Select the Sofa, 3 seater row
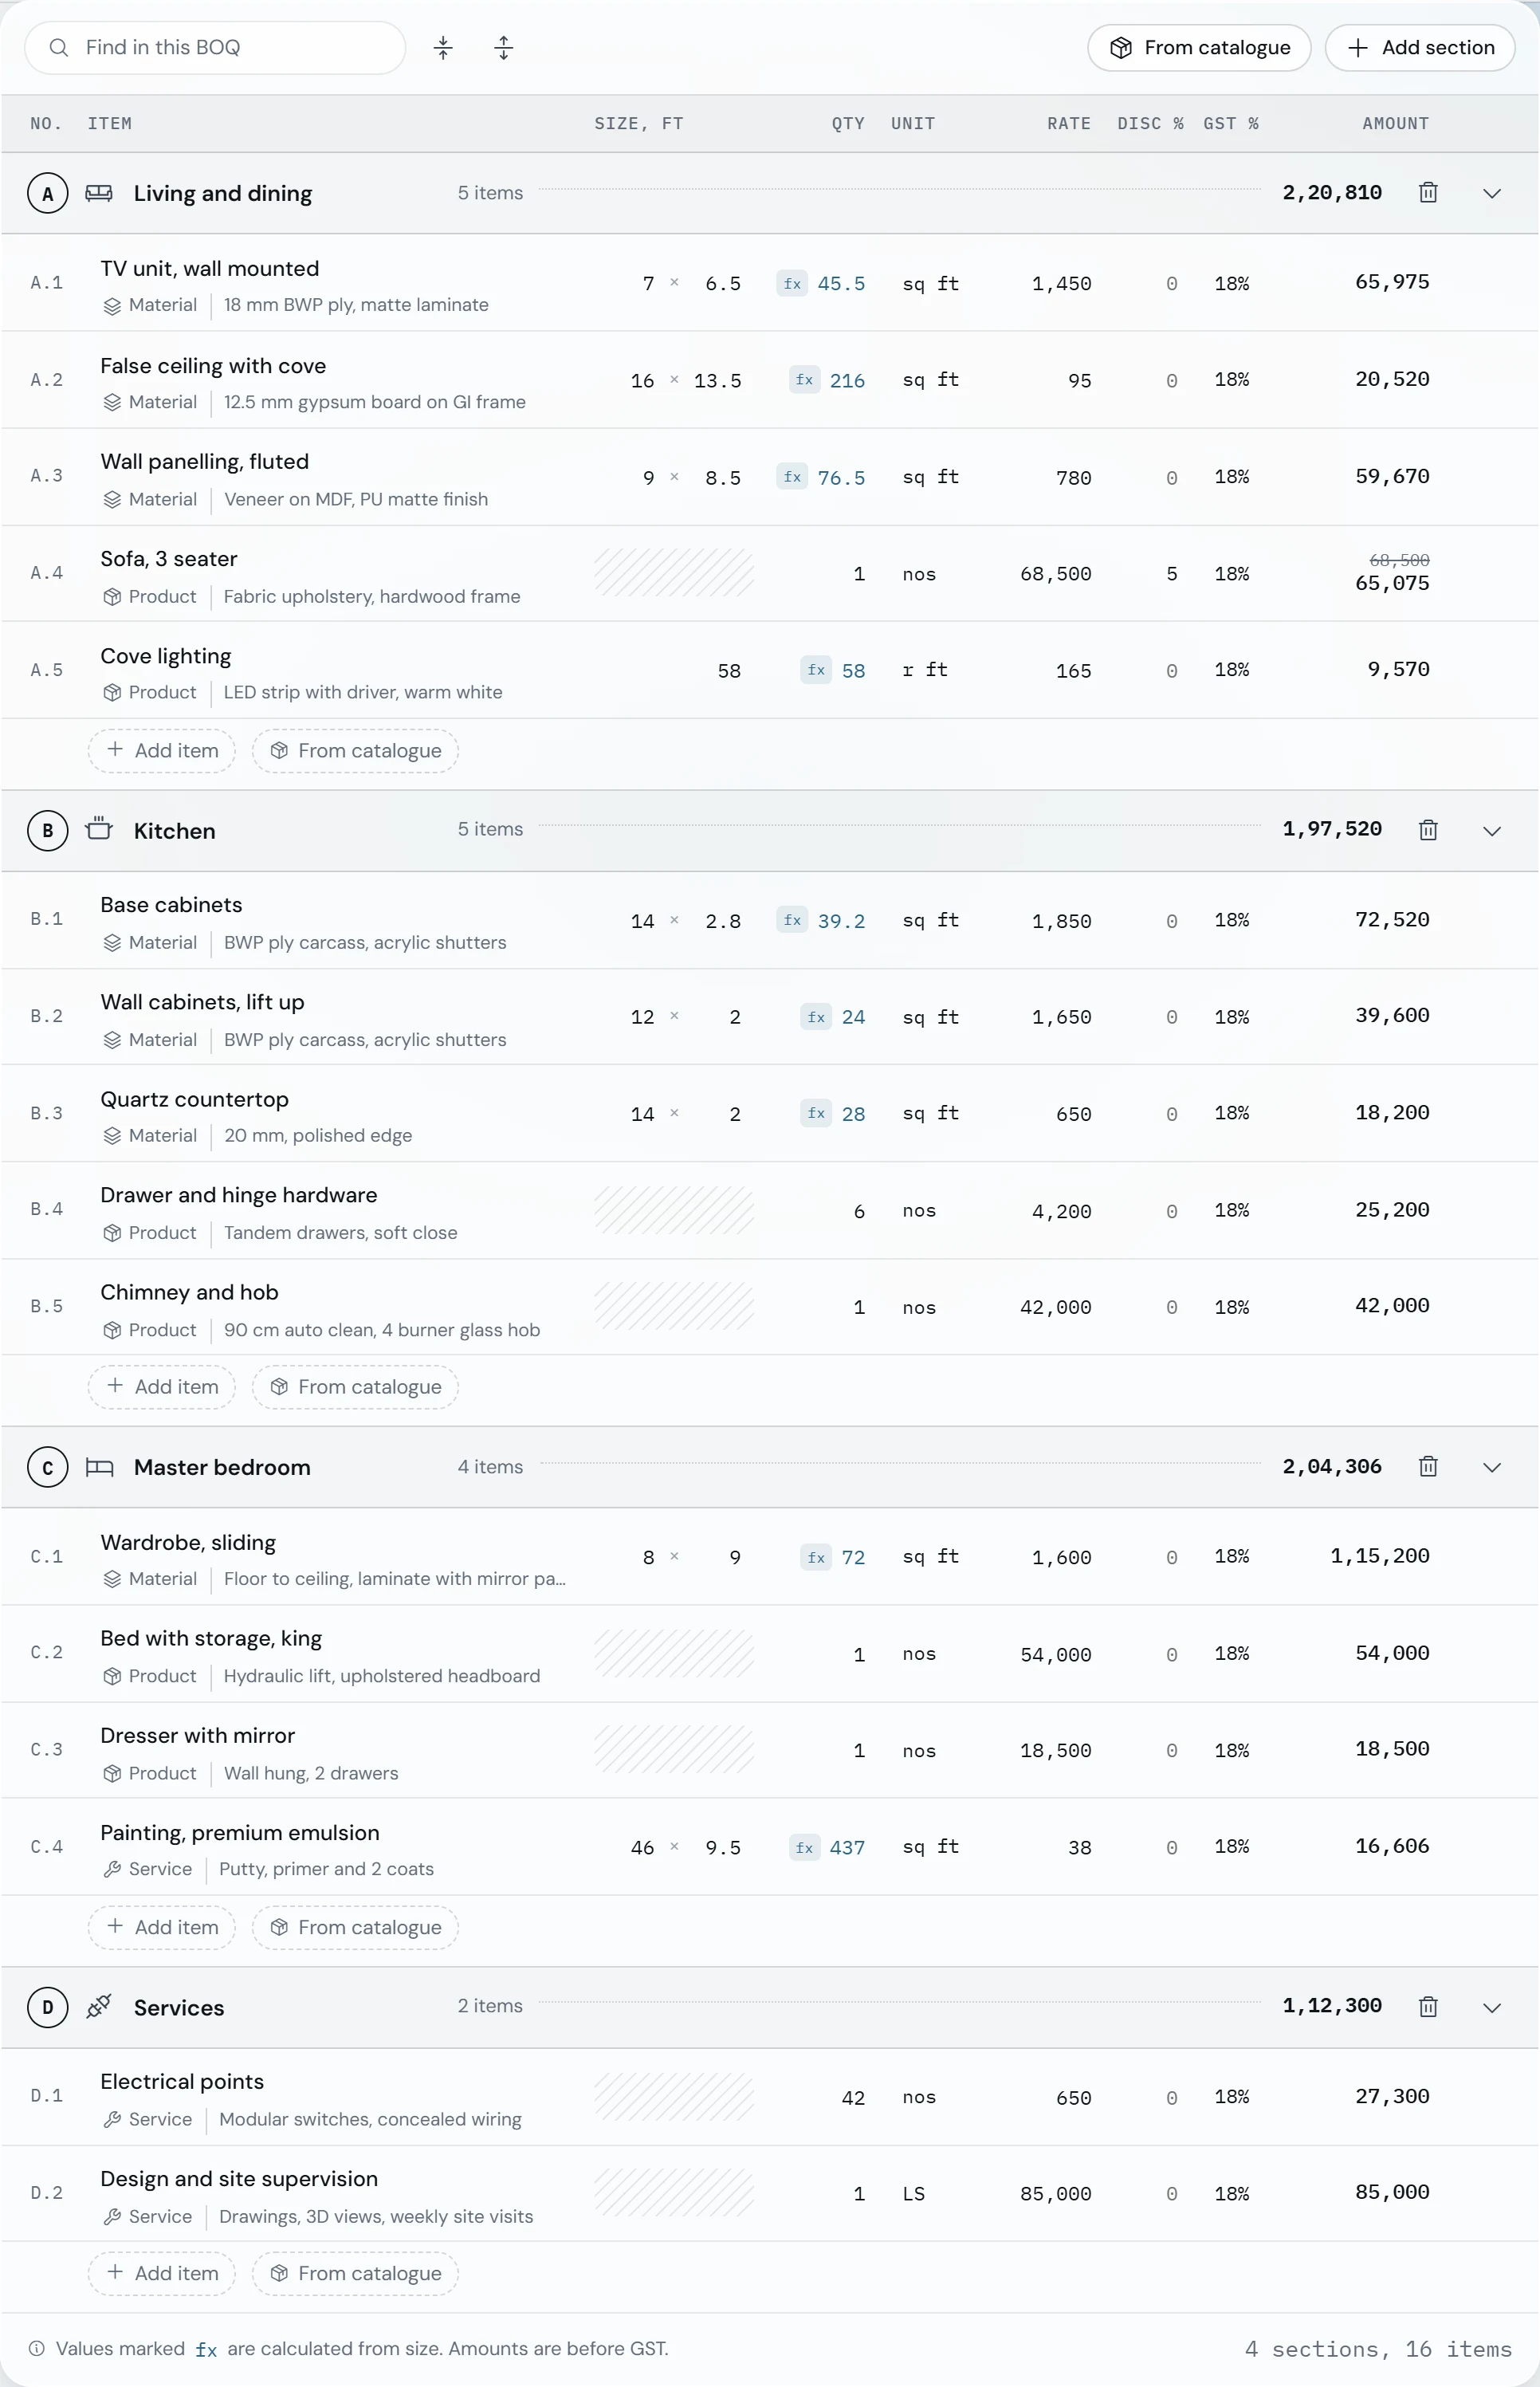Screen dimensions: 1540x2387 pyautogui.click(x=770, y=574)
